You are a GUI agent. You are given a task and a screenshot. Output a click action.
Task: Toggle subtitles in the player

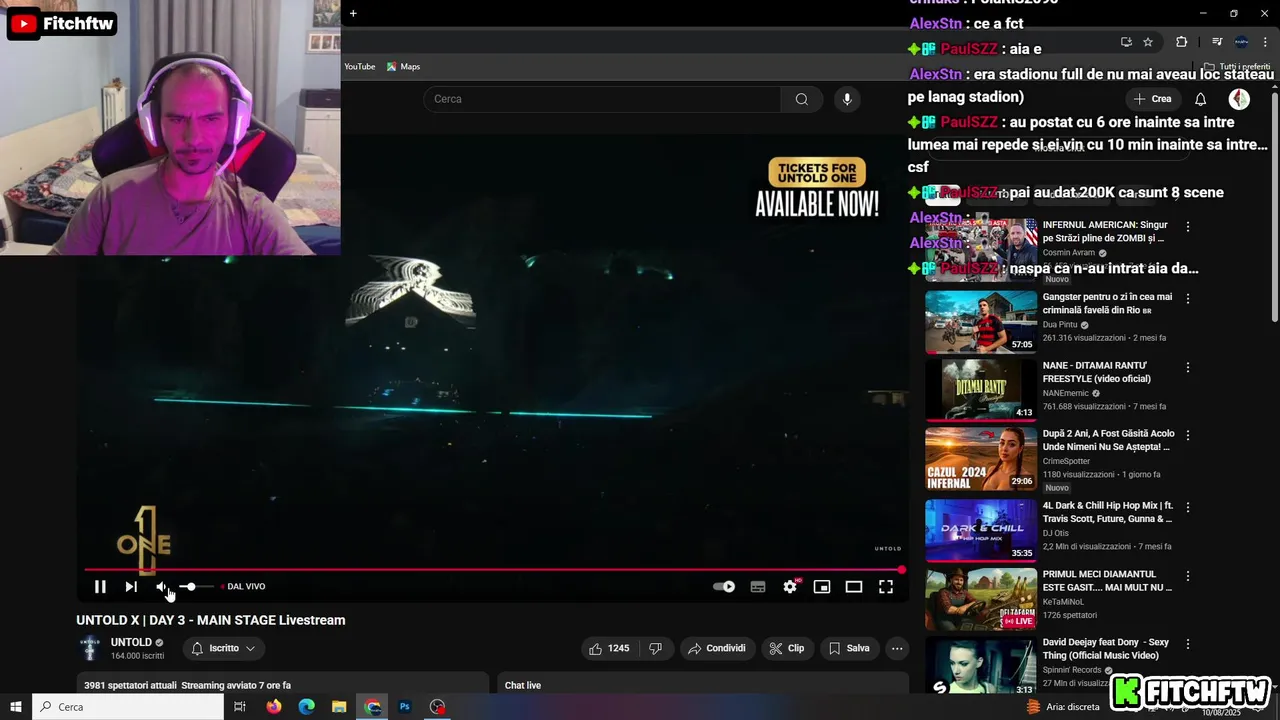(758, 587)
